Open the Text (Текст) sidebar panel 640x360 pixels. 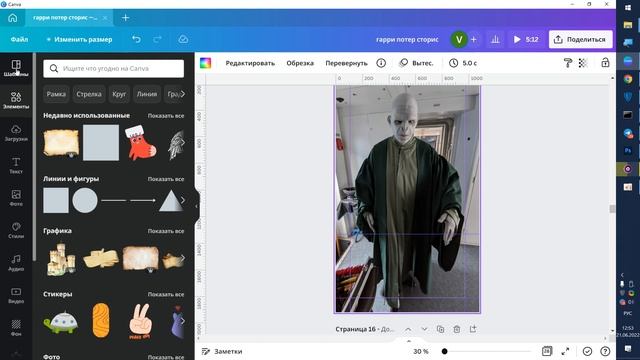(x=16, y=165)
